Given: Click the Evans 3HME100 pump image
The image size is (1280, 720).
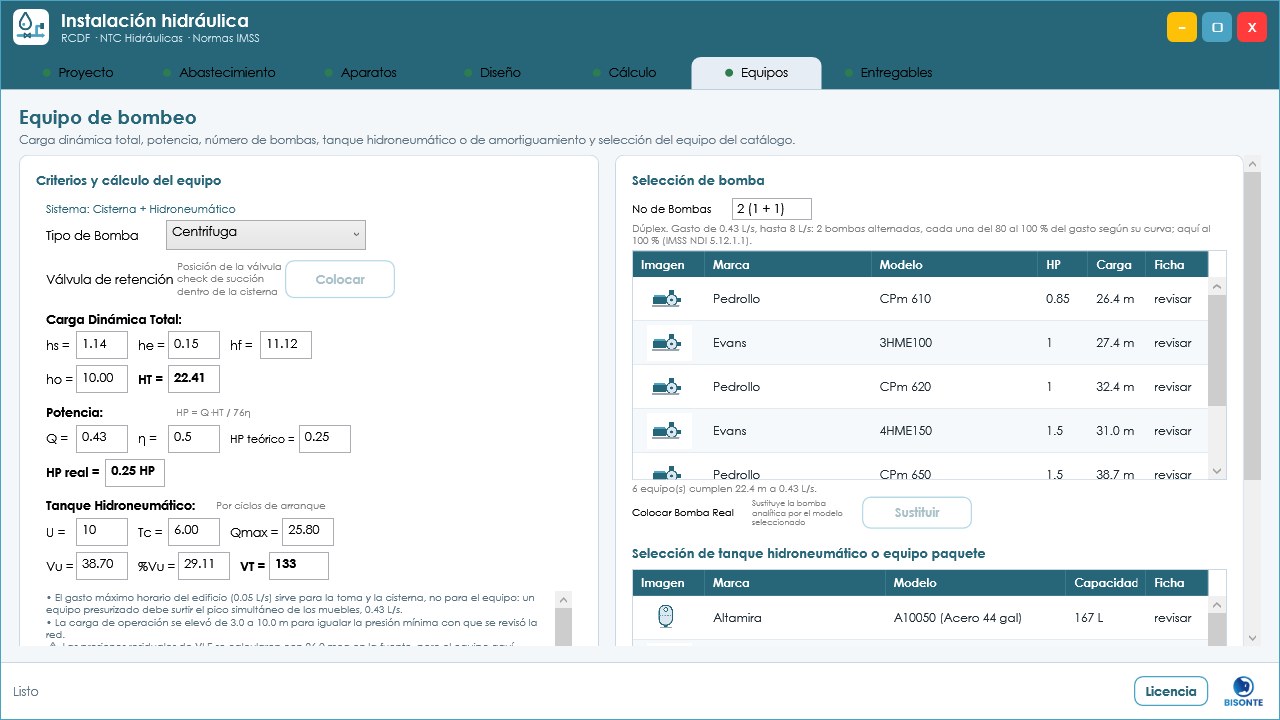Looking at the screenshot, I should tap(666, 343).
